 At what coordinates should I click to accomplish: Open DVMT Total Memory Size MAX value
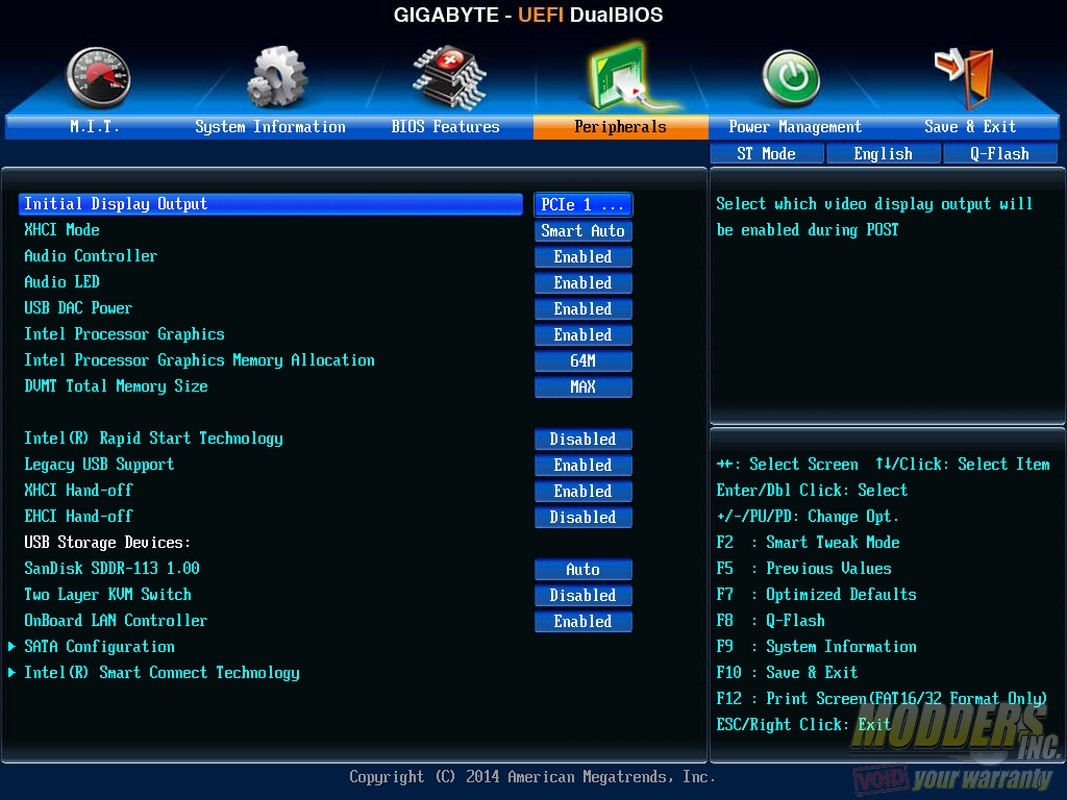583,386
